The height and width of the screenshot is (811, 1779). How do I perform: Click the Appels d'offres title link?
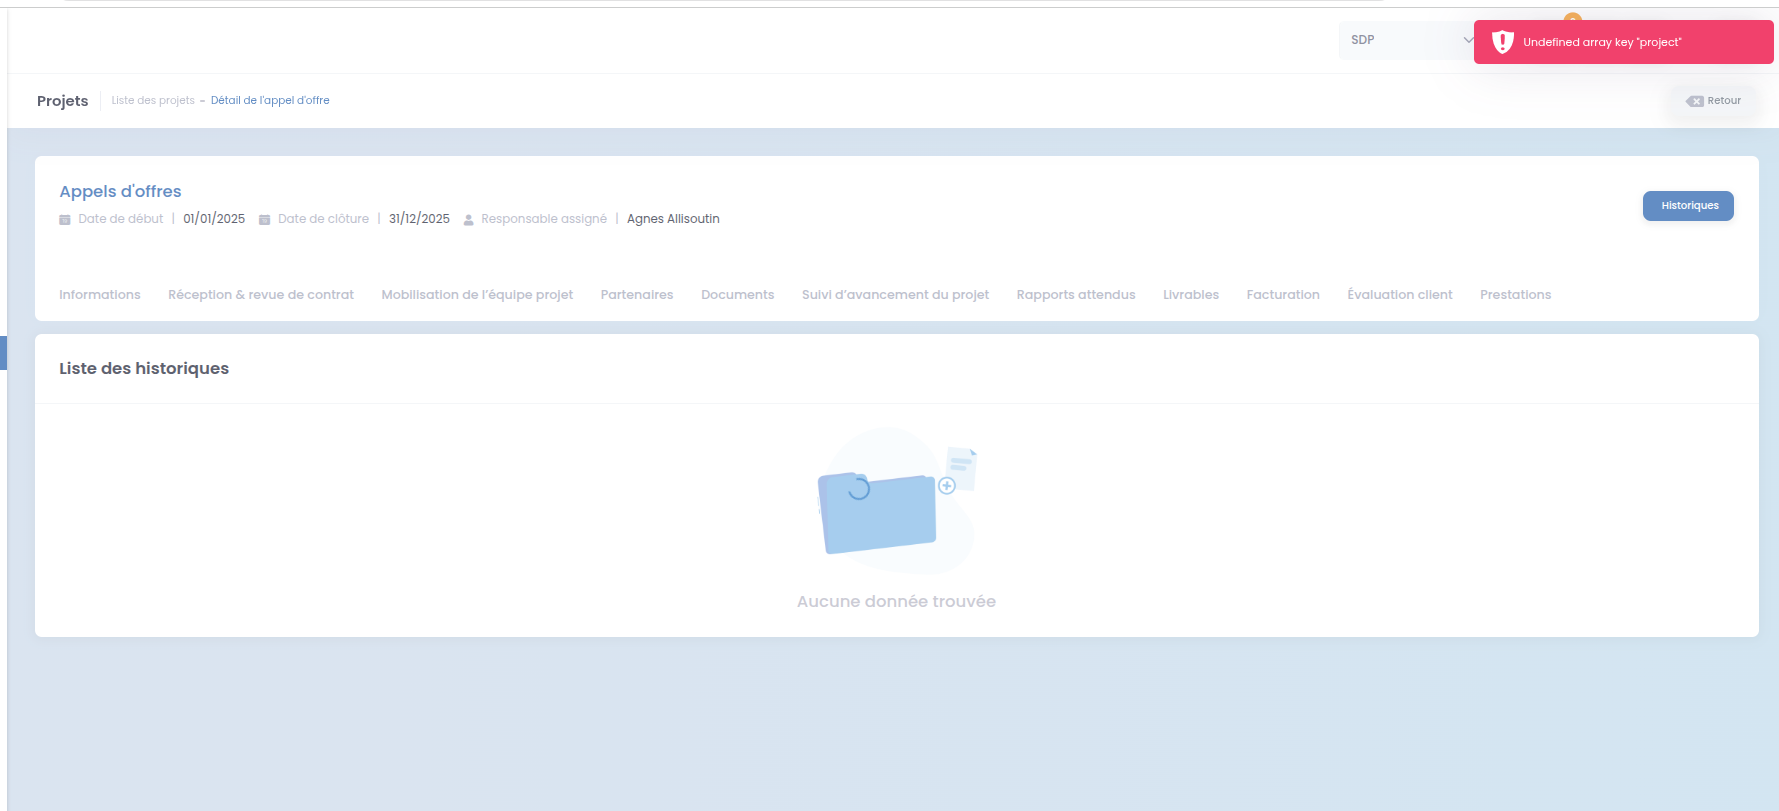point(120,191)
